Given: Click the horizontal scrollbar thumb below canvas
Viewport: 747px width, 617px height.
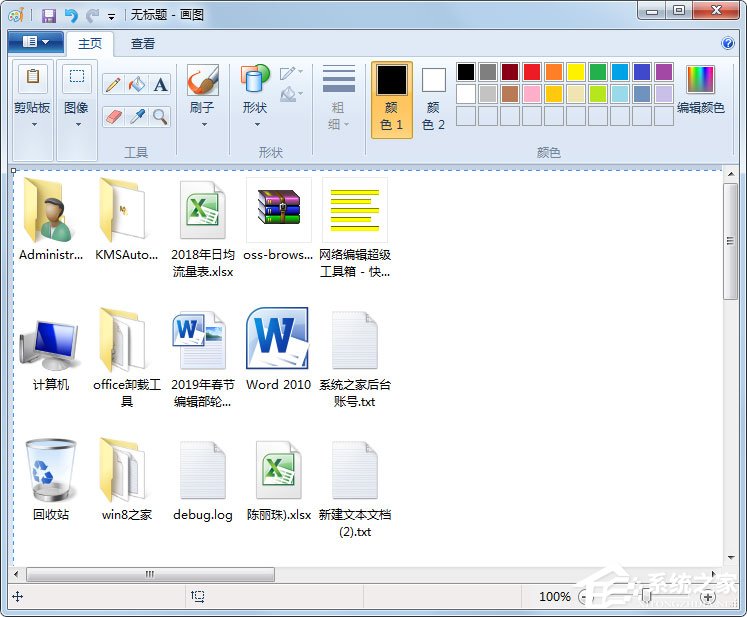Looking at the screenshot, I should [150, 574].
